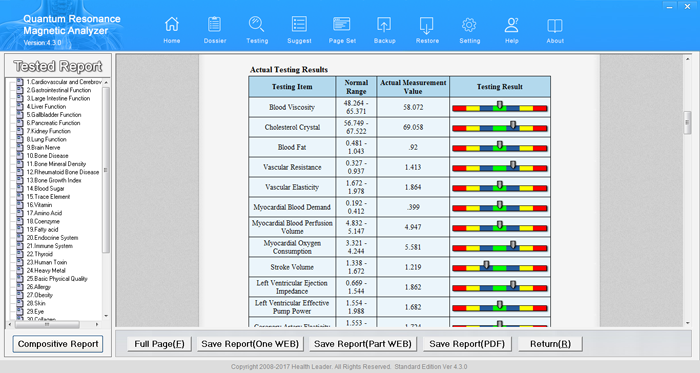This screenshot has width=700, height=373.
Task: Select 11.Bone Mineral Density report
Action: [56, 164]
